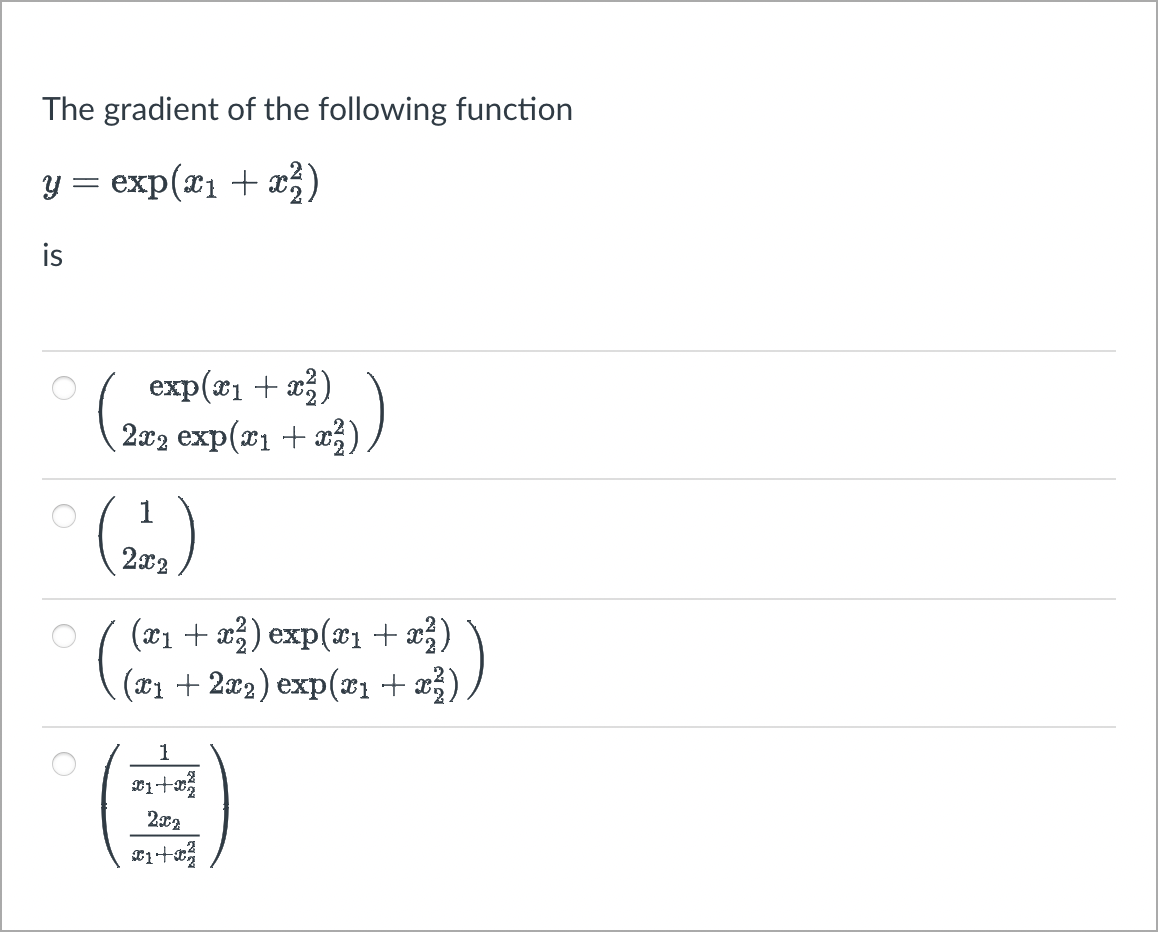Screen dimensions: 1158x932
Task: Click the numerator 1 in the fraction answer
Action: tap(164, 751)
